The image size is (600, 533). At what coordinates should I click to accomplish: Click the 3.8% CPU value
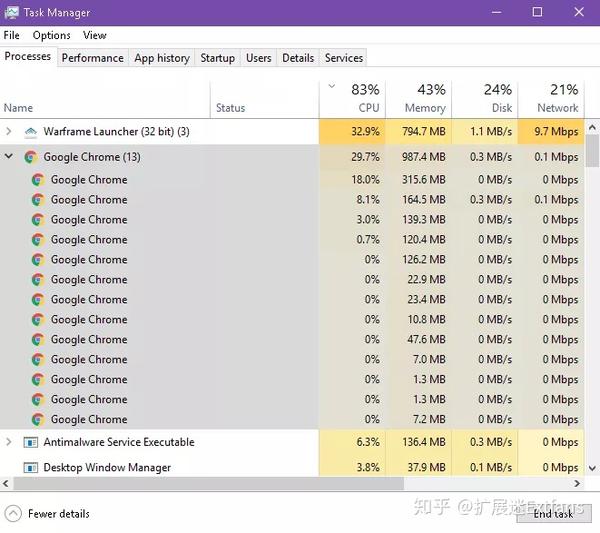pyautogui.click(x=368, y=468)
